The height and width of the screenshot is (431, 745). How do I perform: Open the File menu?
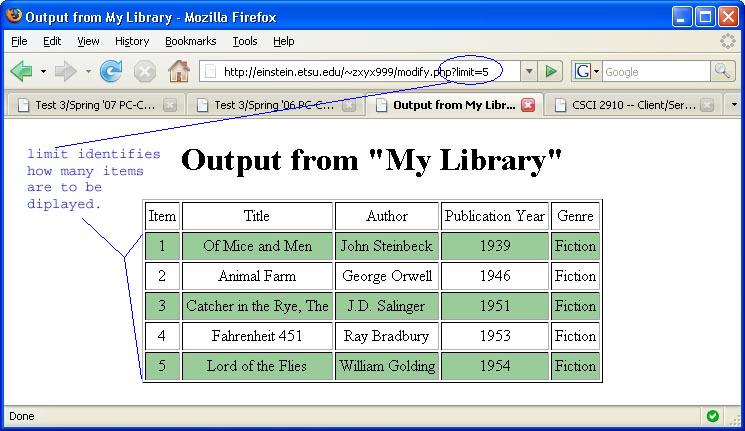click(x=19, y=41)
